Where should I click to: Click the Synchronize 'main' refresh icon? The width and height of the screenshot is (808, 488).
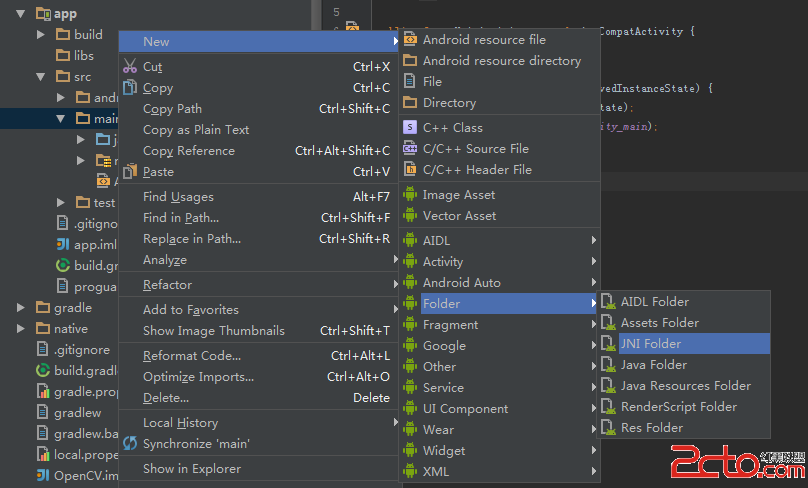pyautogui.click(x=130, y=443)
